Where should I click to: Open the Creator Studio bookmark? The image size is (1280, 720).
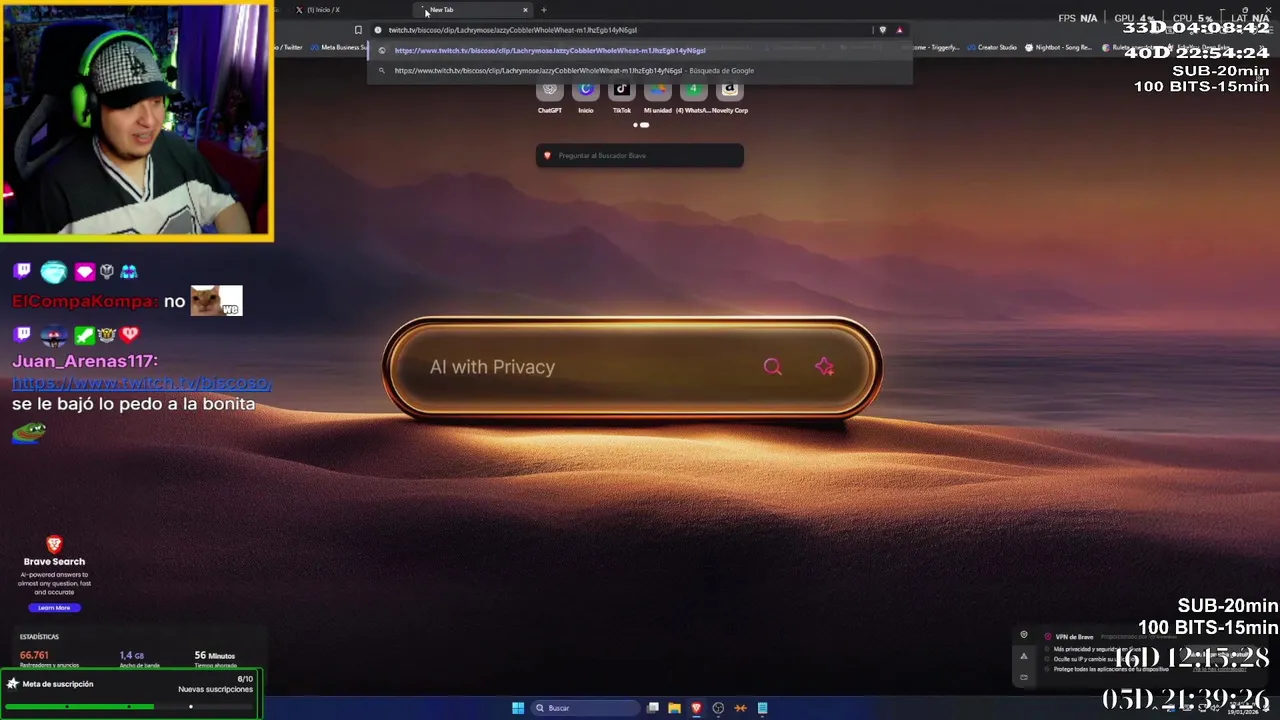coord(991,47)
